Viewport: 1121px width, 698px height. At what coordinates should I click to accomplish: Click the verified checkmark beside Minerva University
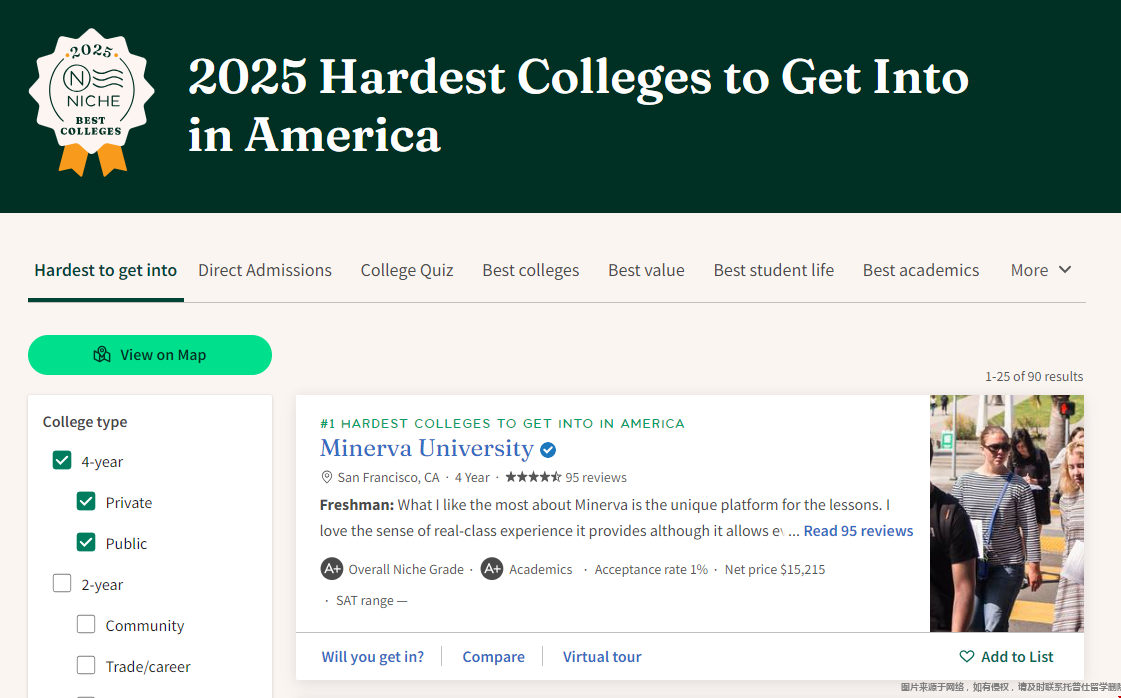[x=548, y=450]
